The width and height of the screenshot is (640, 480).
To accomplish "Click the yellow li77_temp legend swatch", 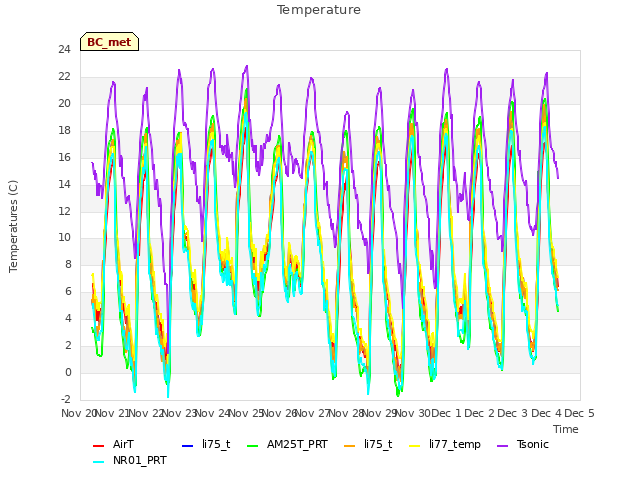I will point(415,445).
